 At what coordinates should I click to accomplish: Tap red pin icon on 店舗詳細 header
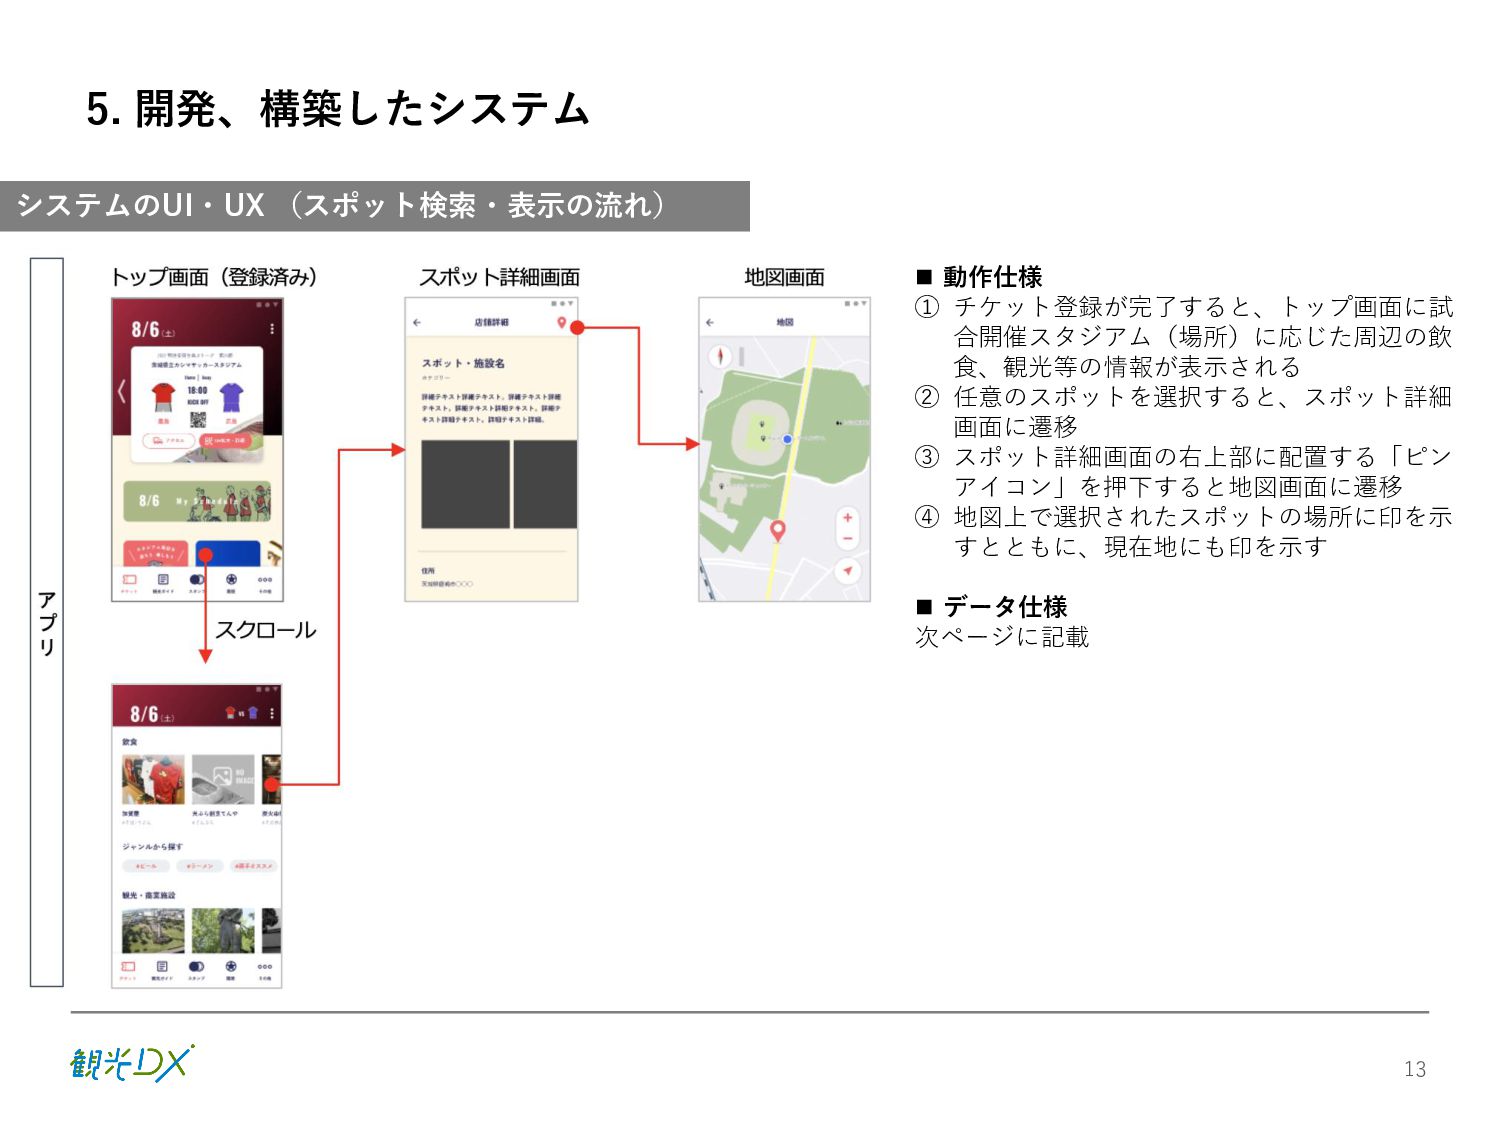pyautogui.click(x=562, y=324)
